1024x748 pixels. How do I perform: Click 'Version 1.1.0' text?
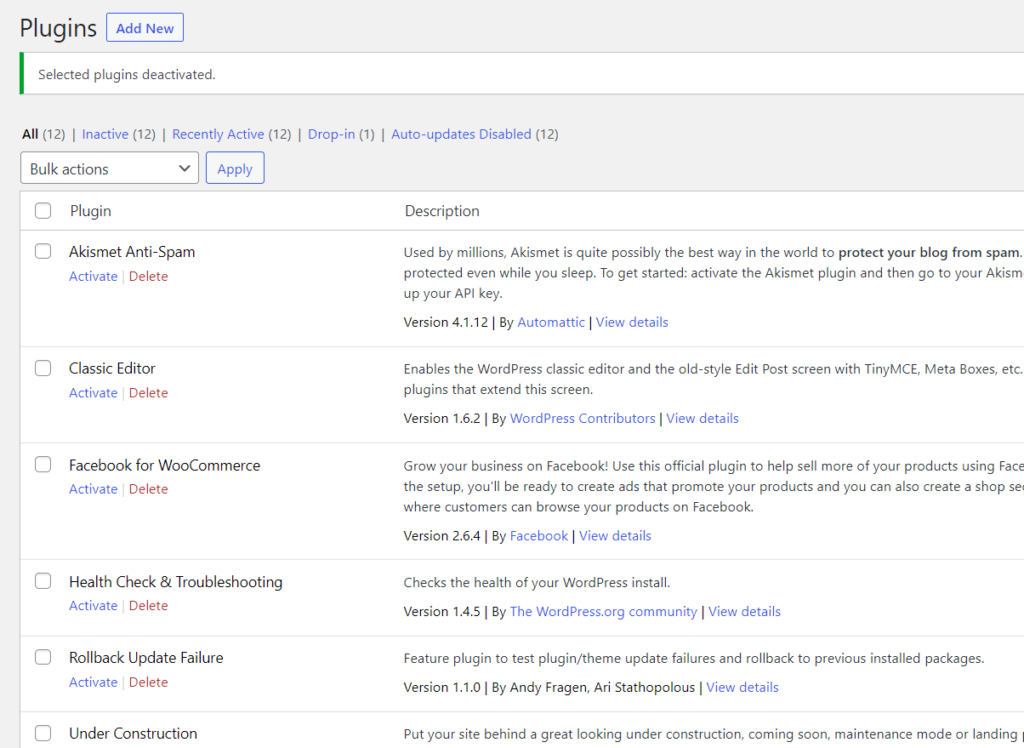click(442, 687)
